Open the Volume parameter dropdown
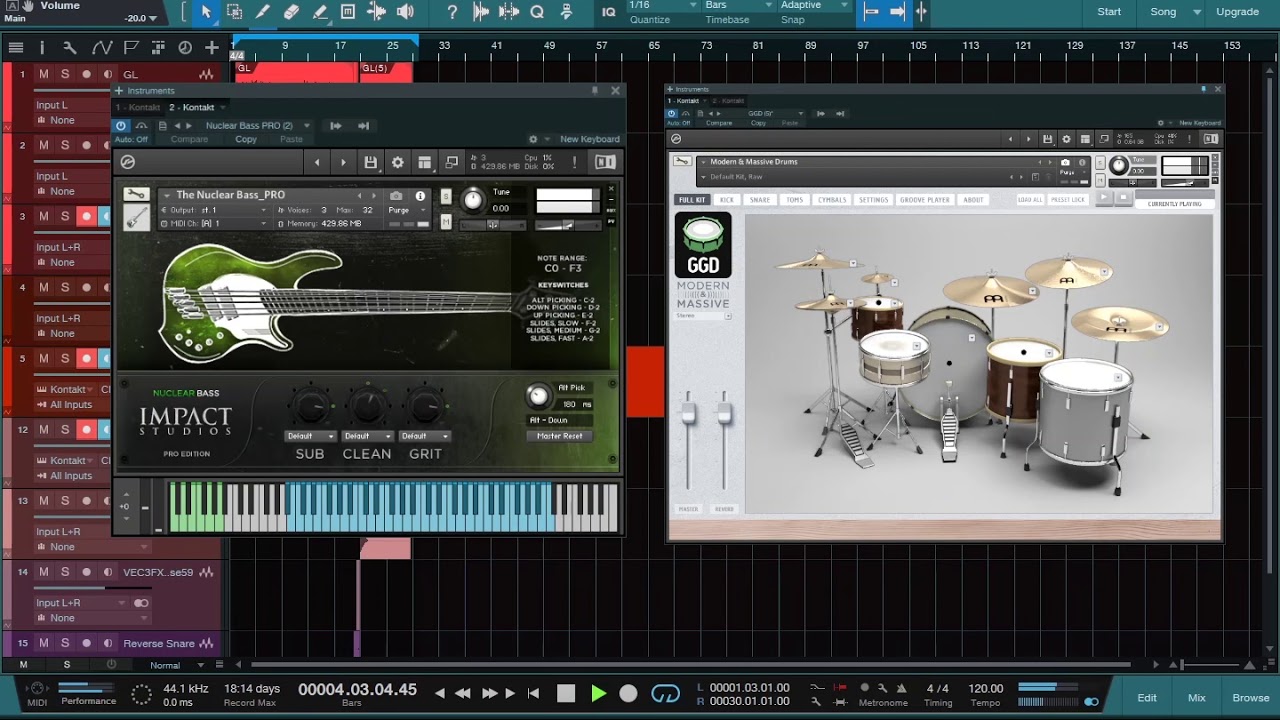The height and width of the screenshot is (720, 1280). [153, 18]
